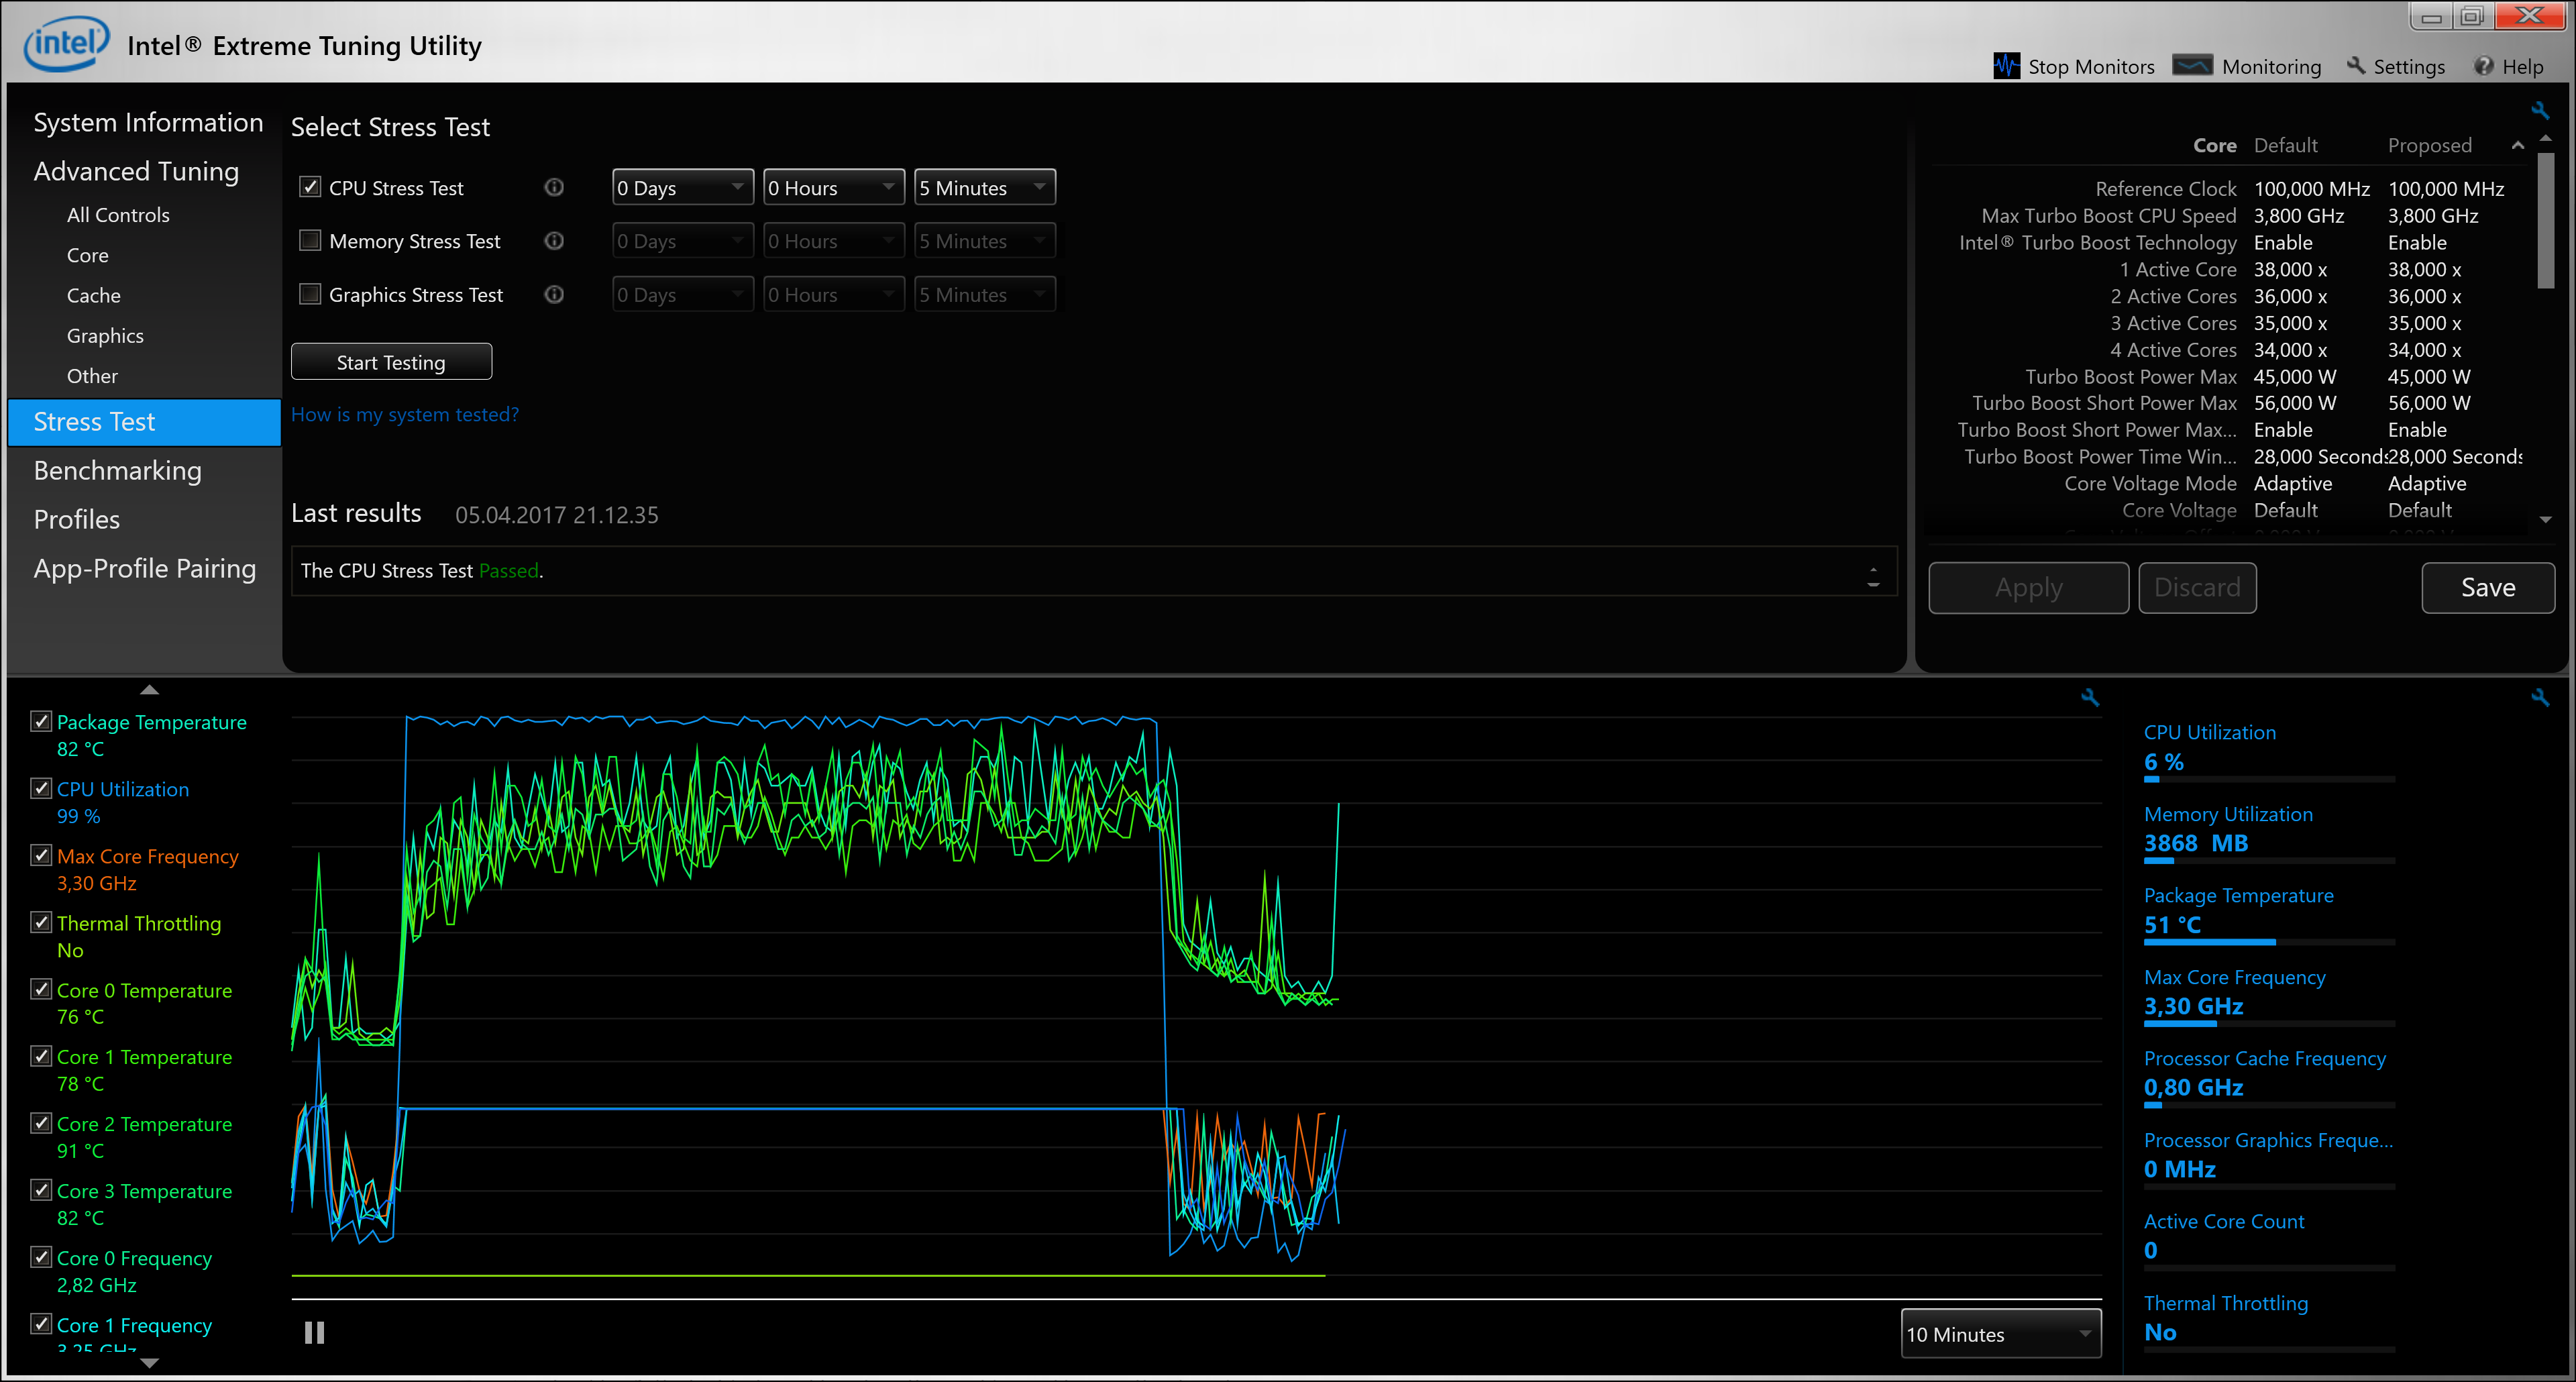Image resolution: width=2576 pixels, height=1382 pixels.
Task: Open 'How is my system tested?' link
Action: click(404, 414)
